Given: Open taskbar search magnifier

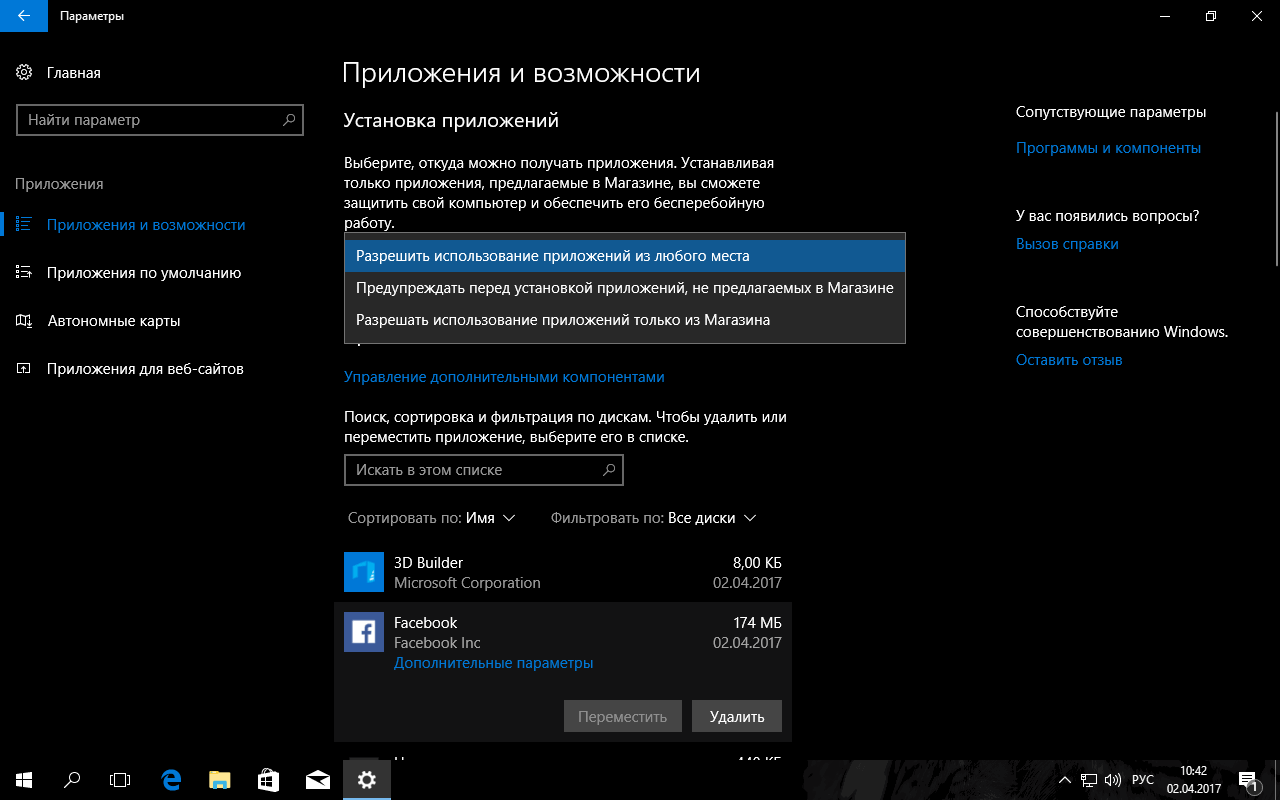Looking at the screenshot, I should click(72, 780).
